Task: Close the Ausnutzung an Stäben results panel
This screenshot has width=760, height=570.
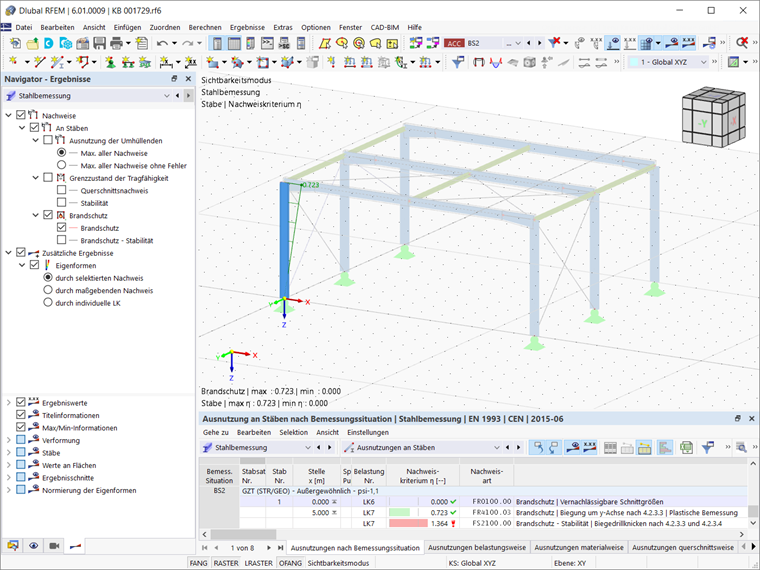Action: point(752,418)
